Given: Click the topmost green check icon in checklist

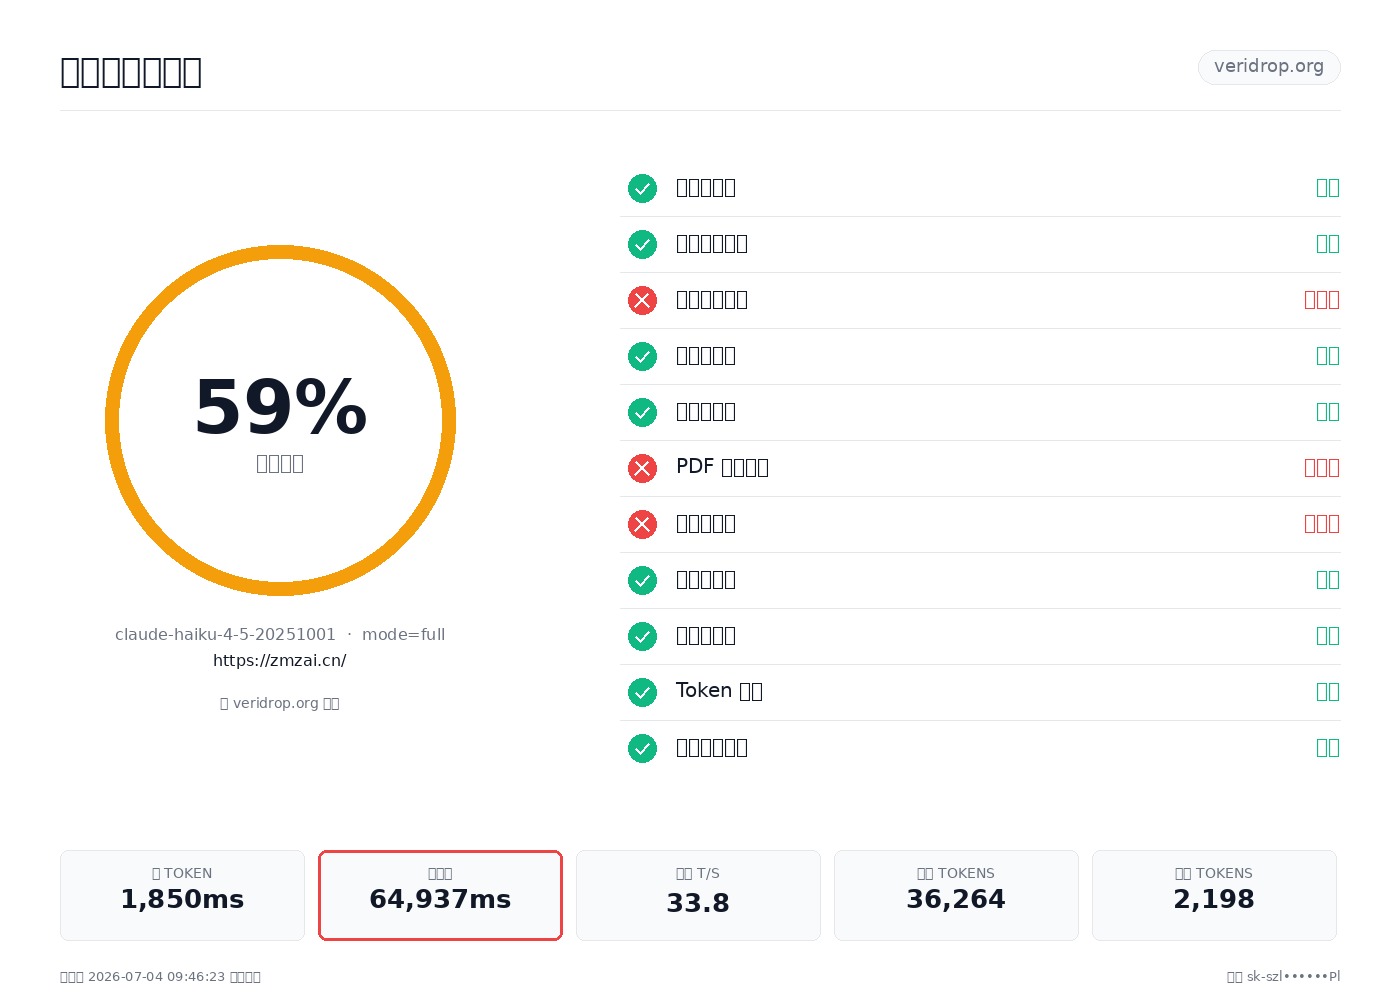Looking at the screenshot, I should point(642,188).
